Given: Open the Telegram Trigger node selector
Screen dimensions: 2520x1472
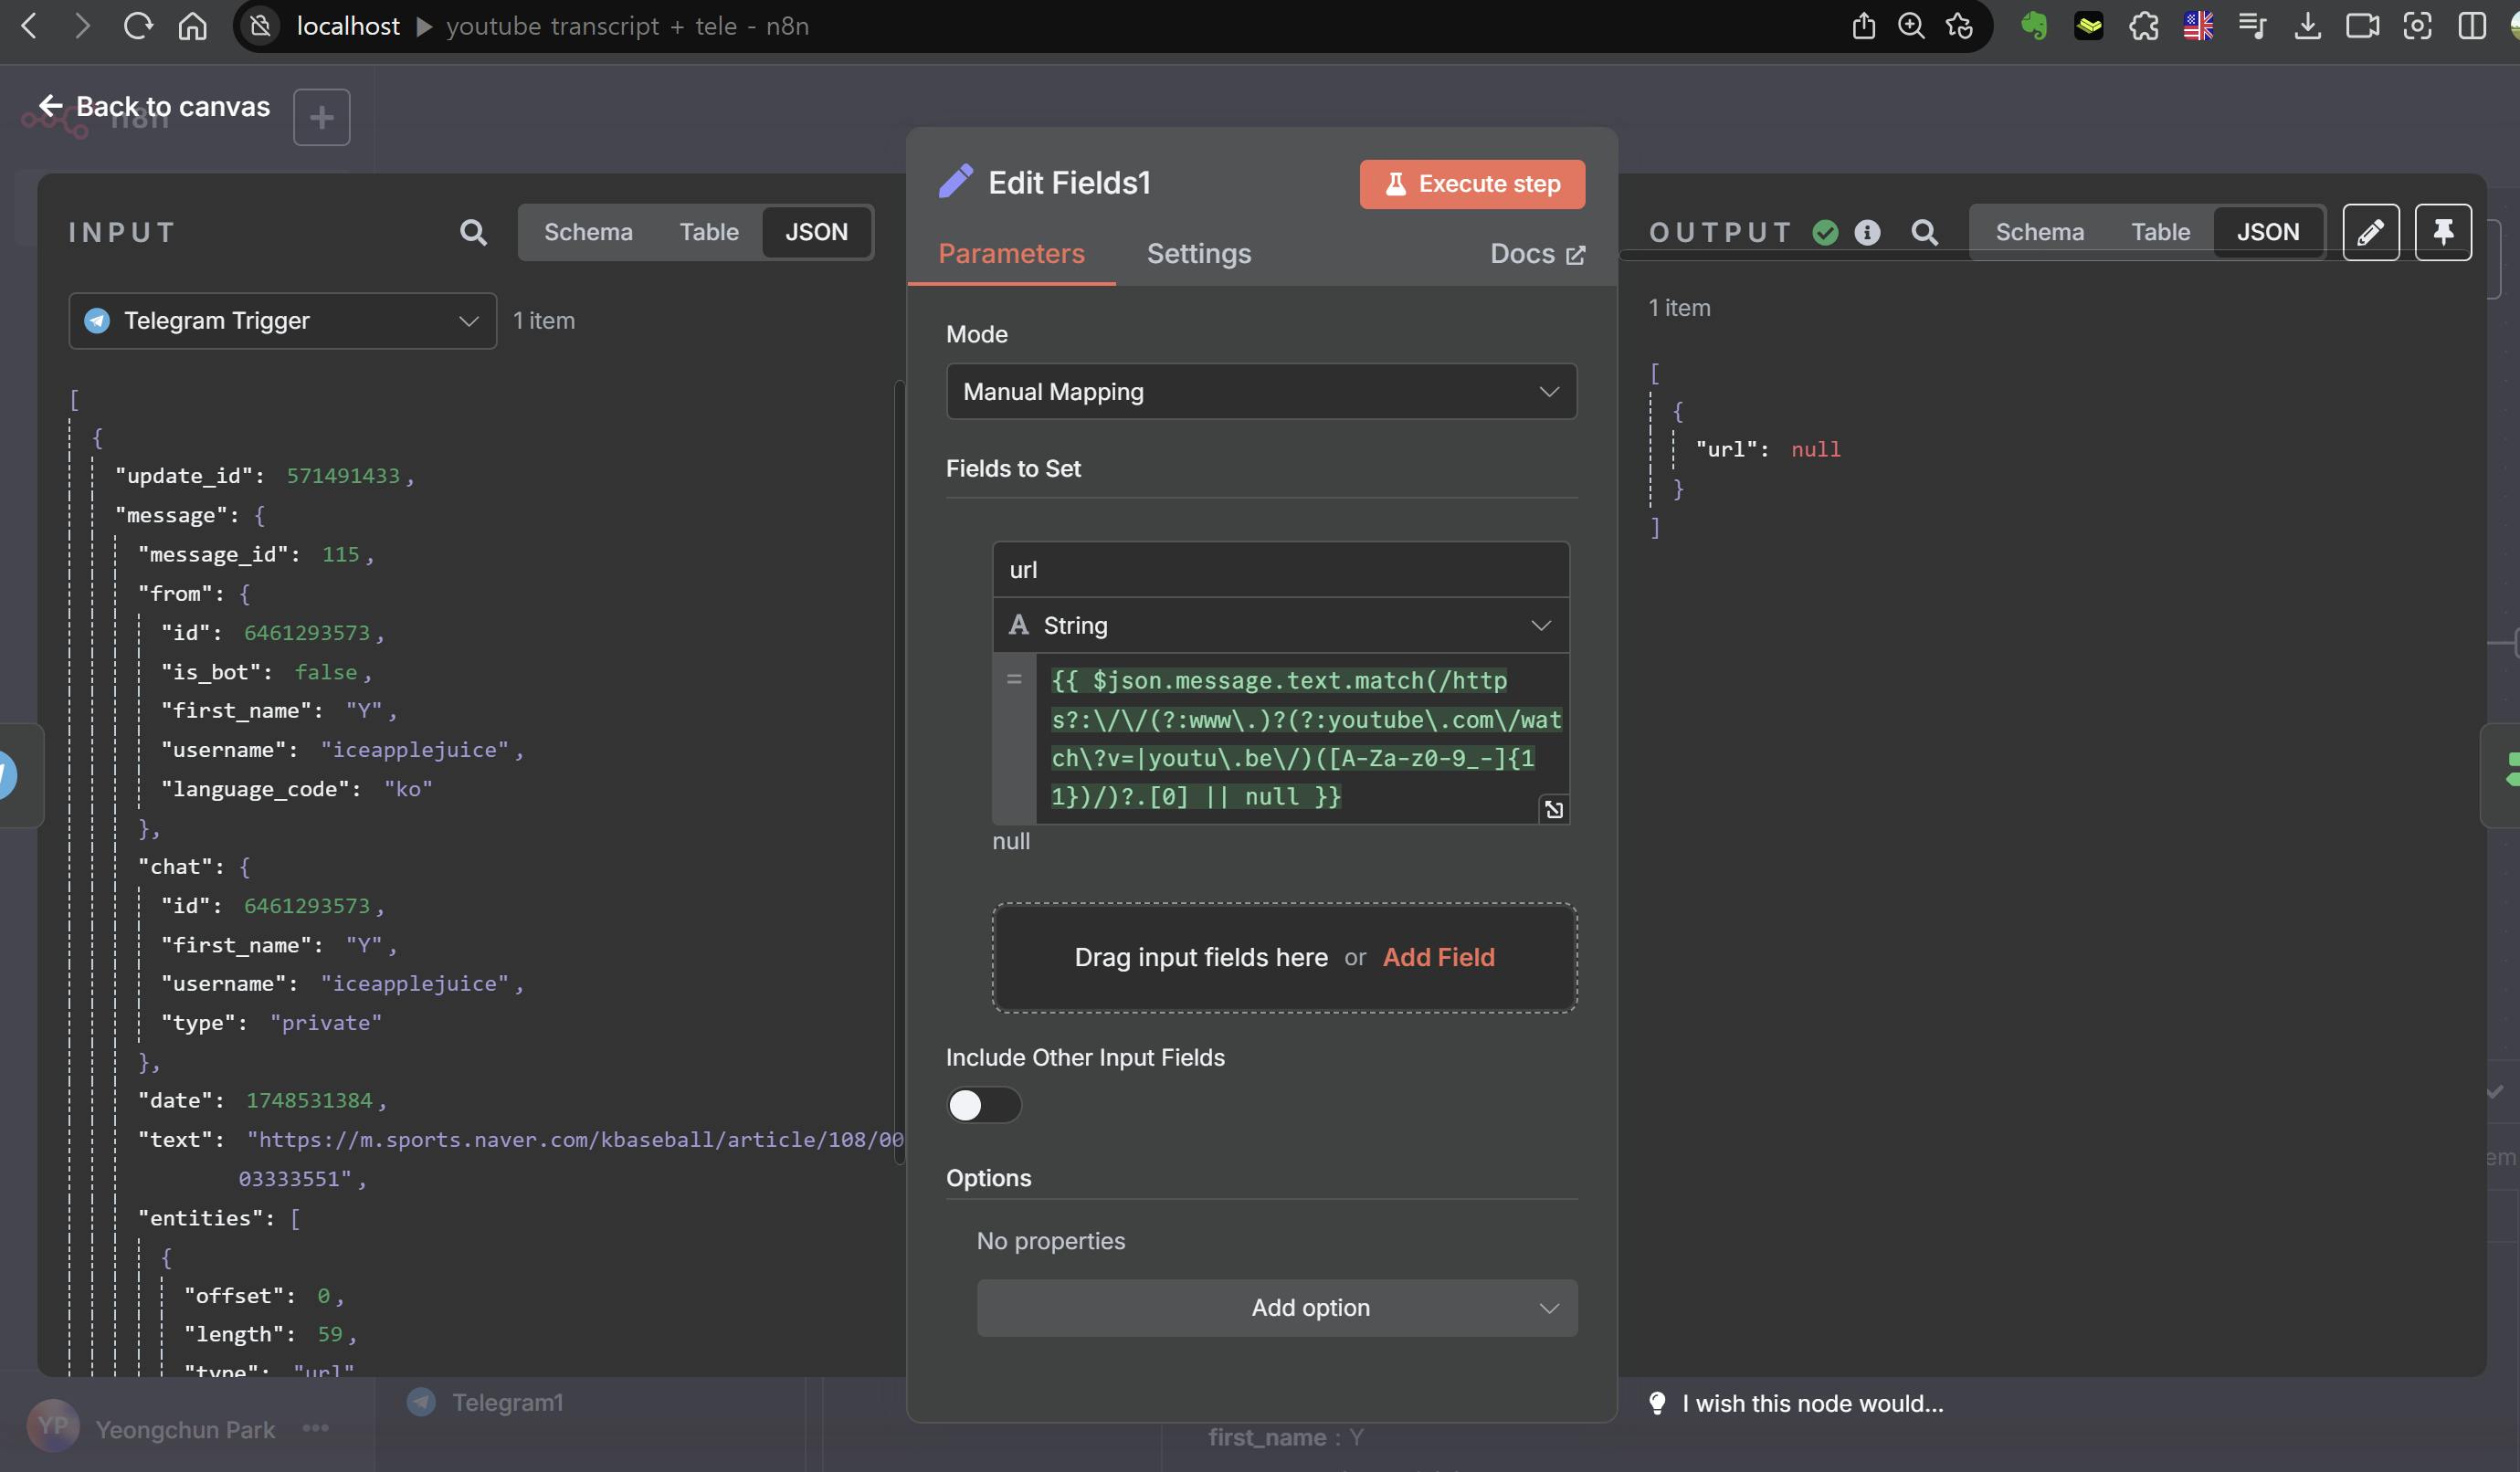Looking at the screenshot, I should coord(282,320).
